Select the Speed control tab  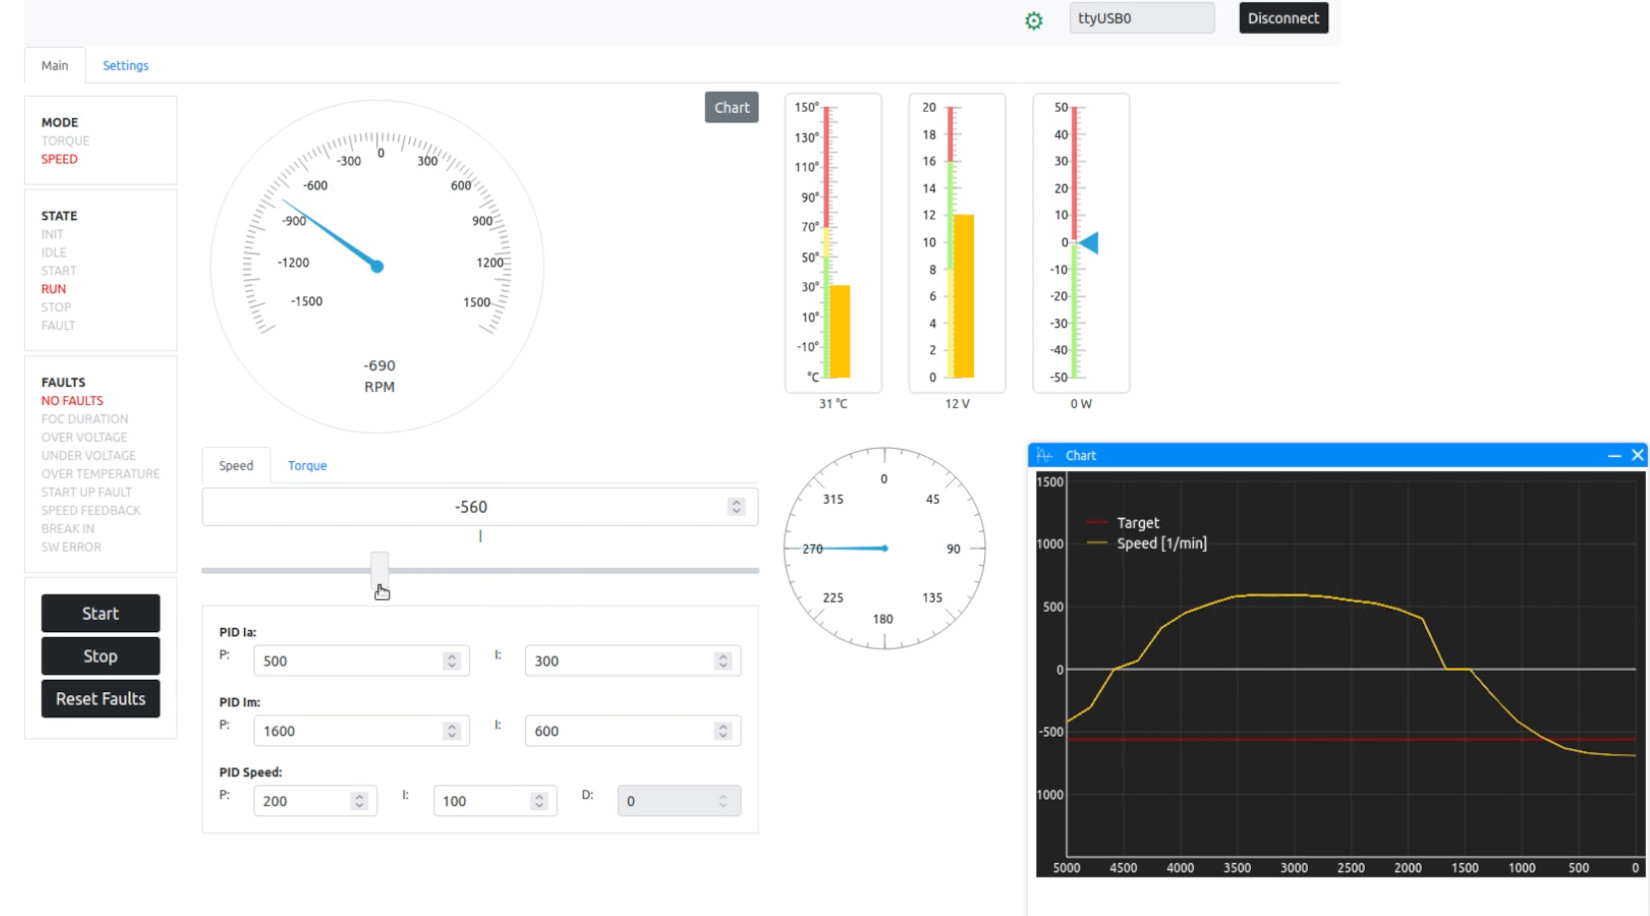coord(236,466)
